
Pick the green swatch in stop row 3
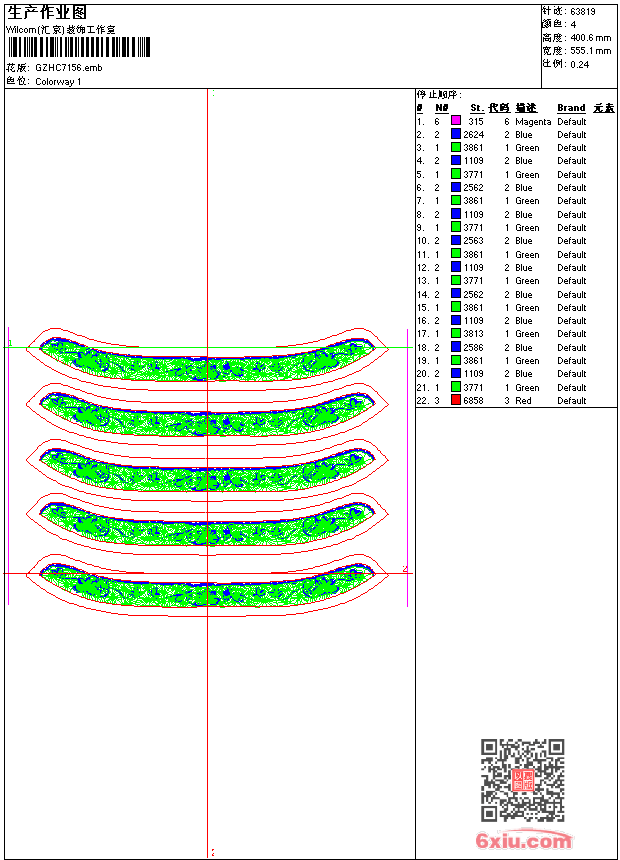456,147
